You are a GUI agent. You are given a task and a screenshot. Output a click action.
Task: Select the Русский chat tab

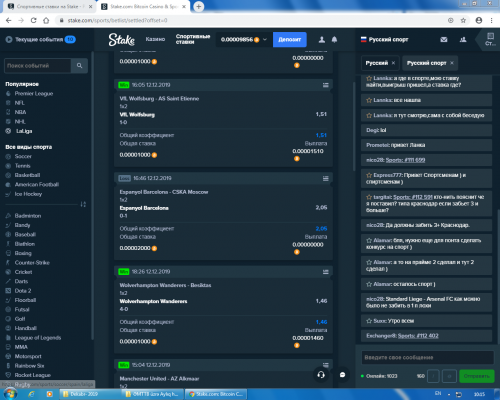click(377, 63)
